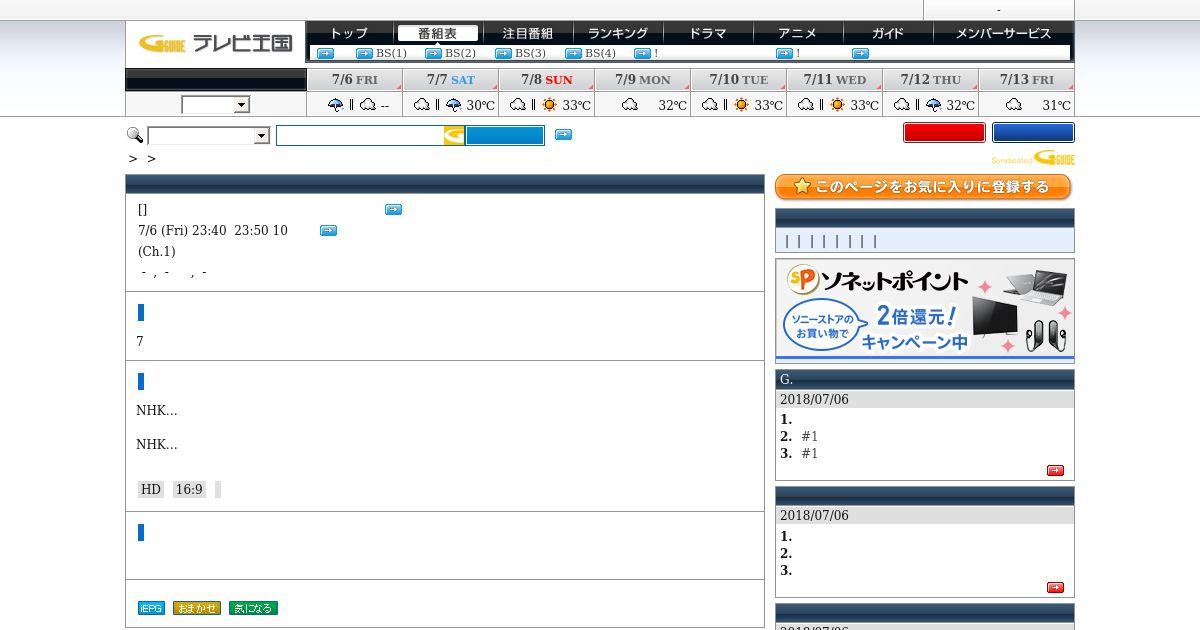Click the blue search button
This screenshot has width=1200, height=630.
(505, 135)
